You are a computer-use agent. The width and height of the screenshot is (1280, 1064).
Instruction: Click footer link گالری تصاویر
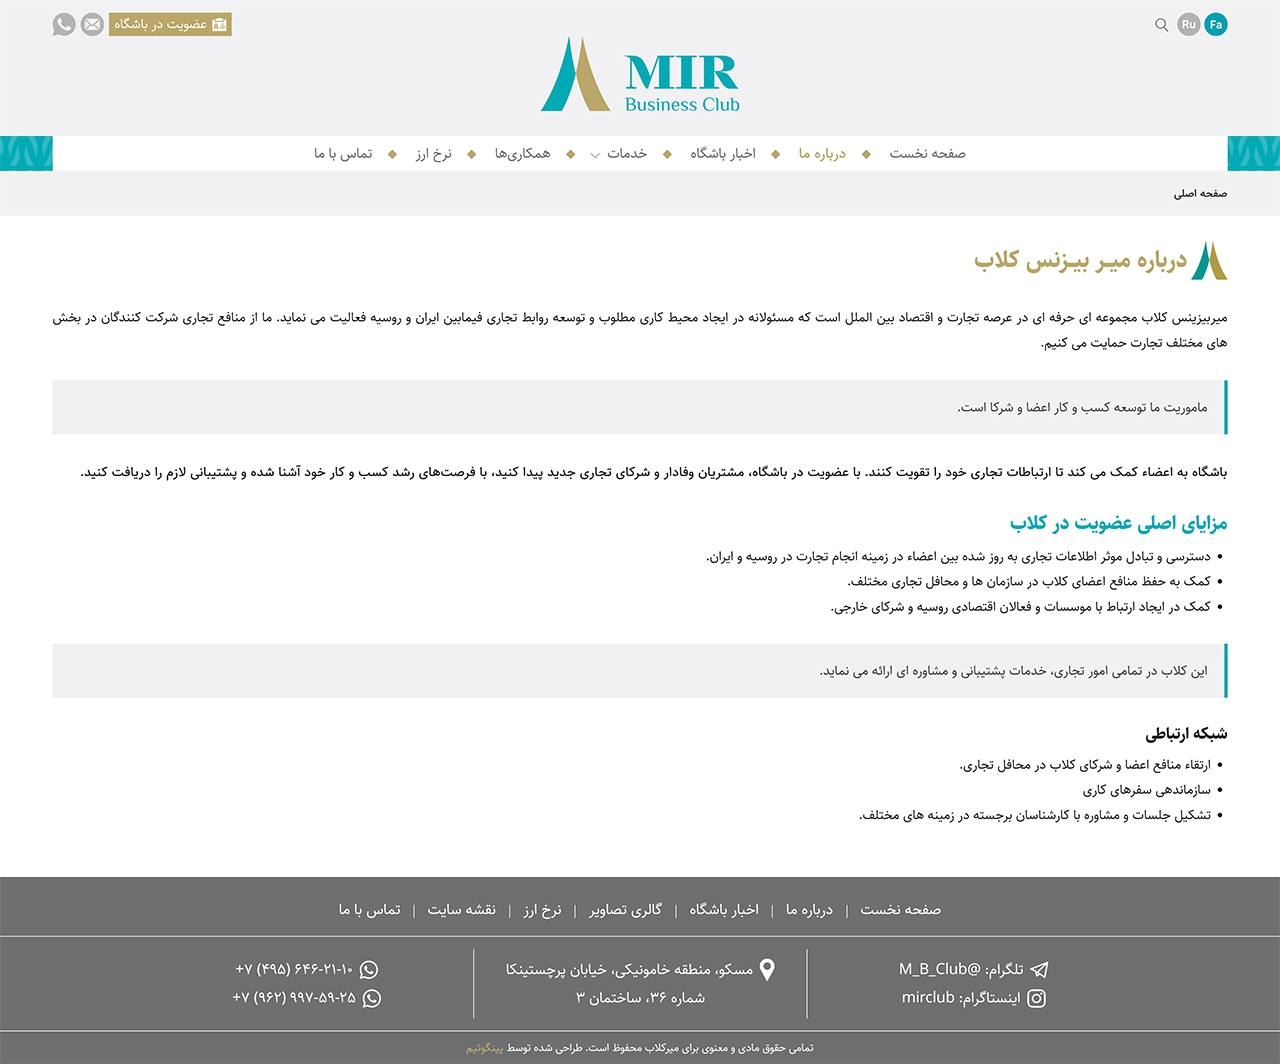625,910
